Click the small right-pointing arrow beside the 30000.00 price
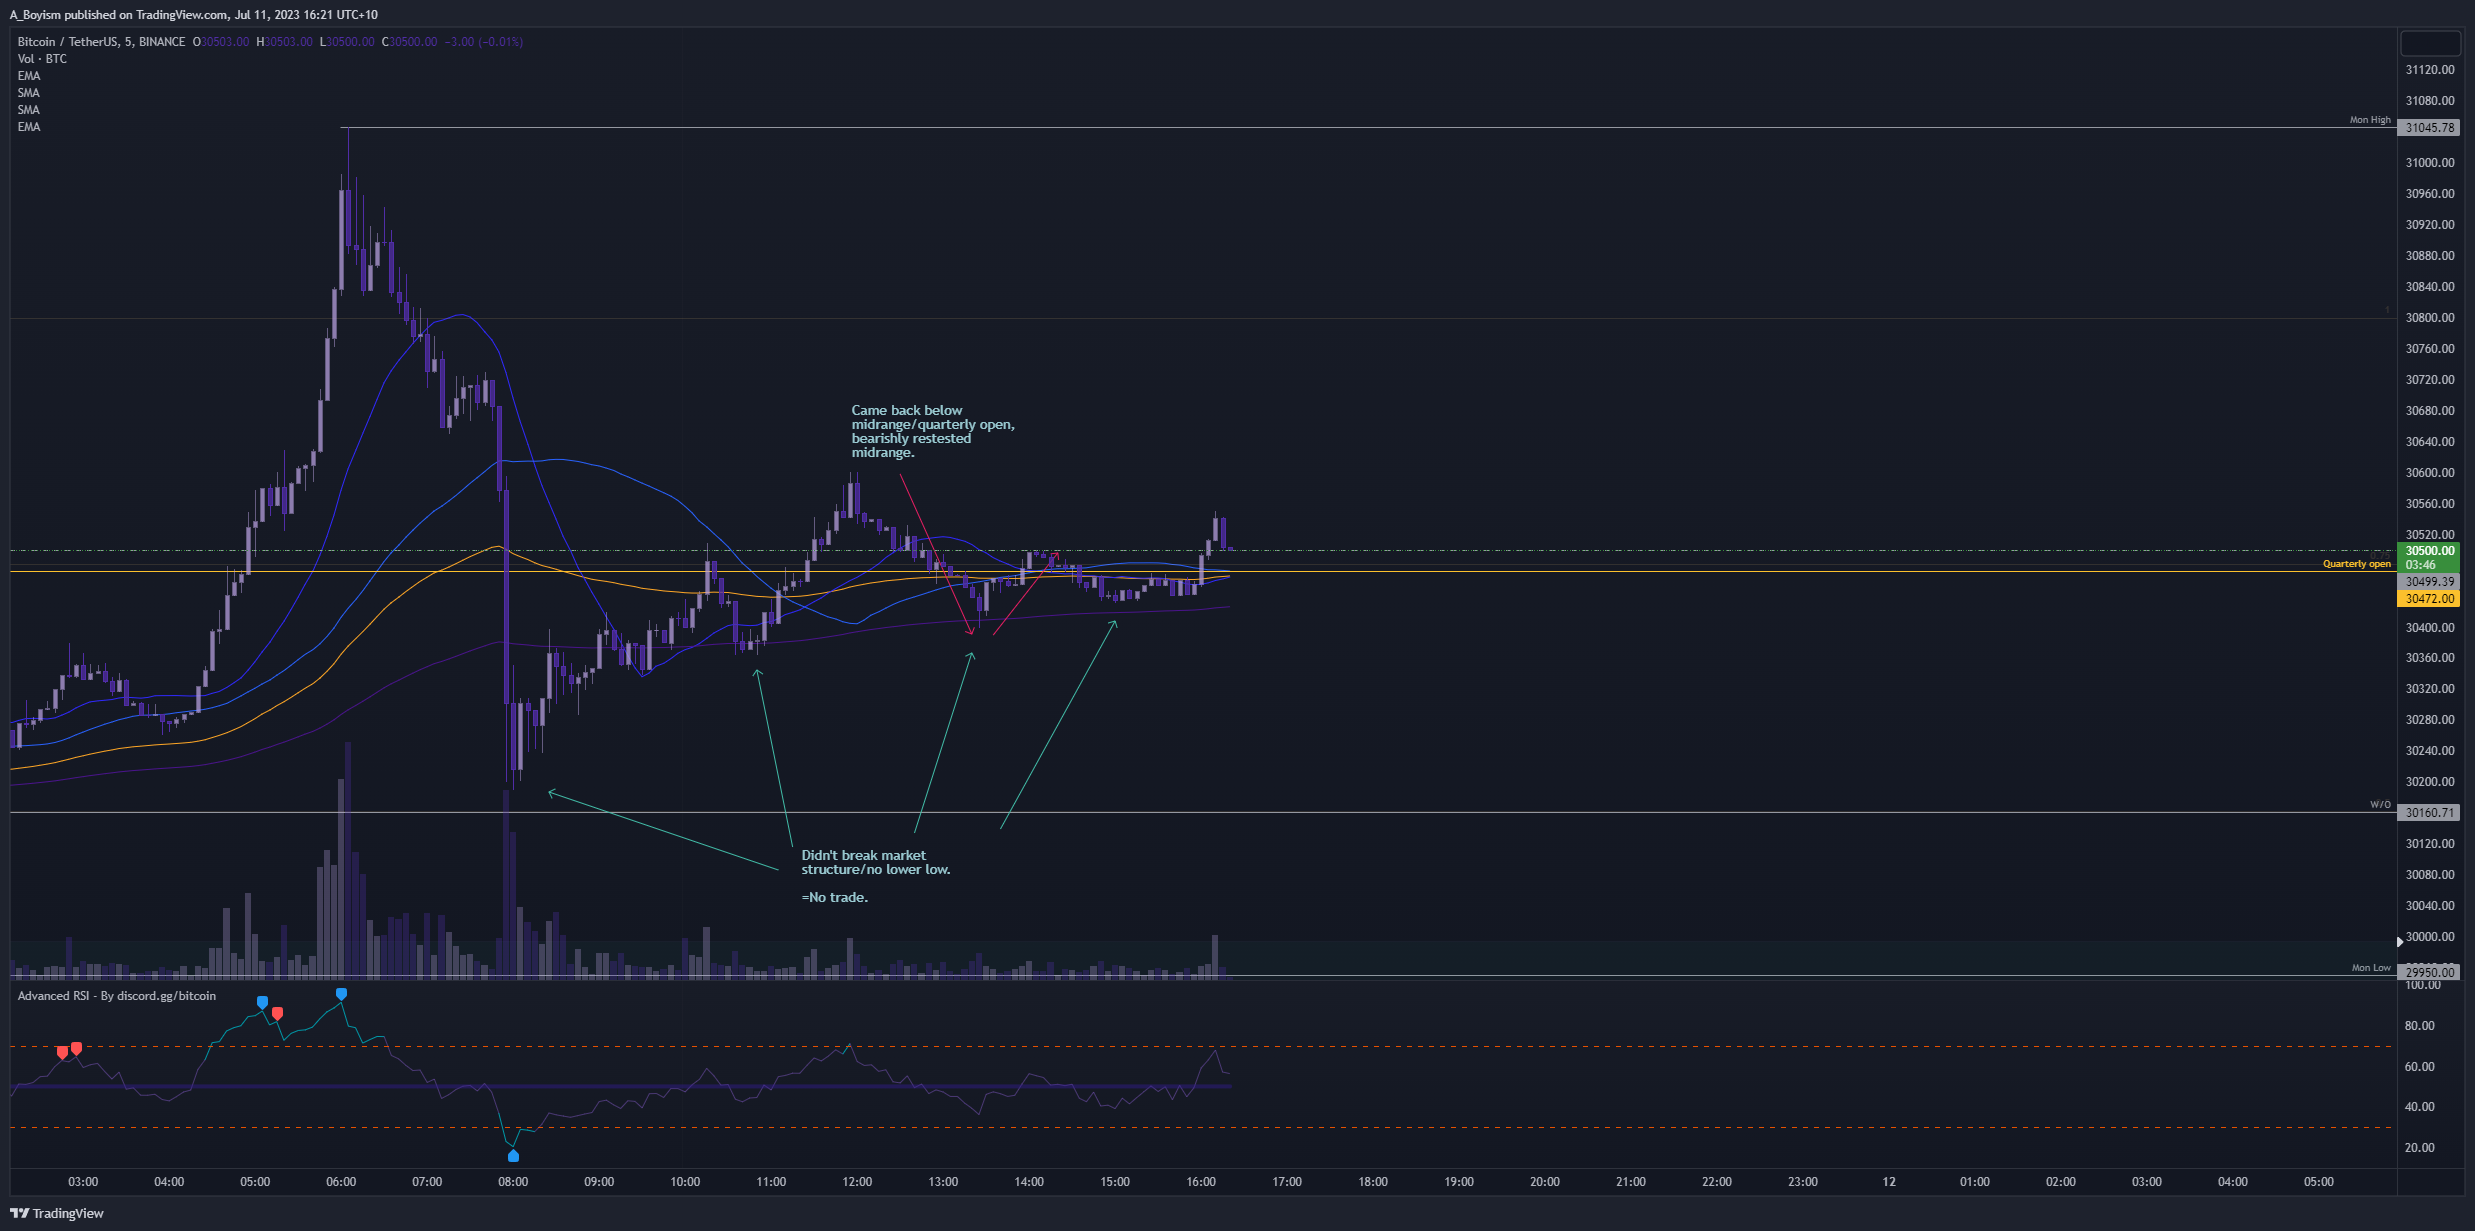This screenshot has height=1231, width=2475. [x=2400, y=942]
